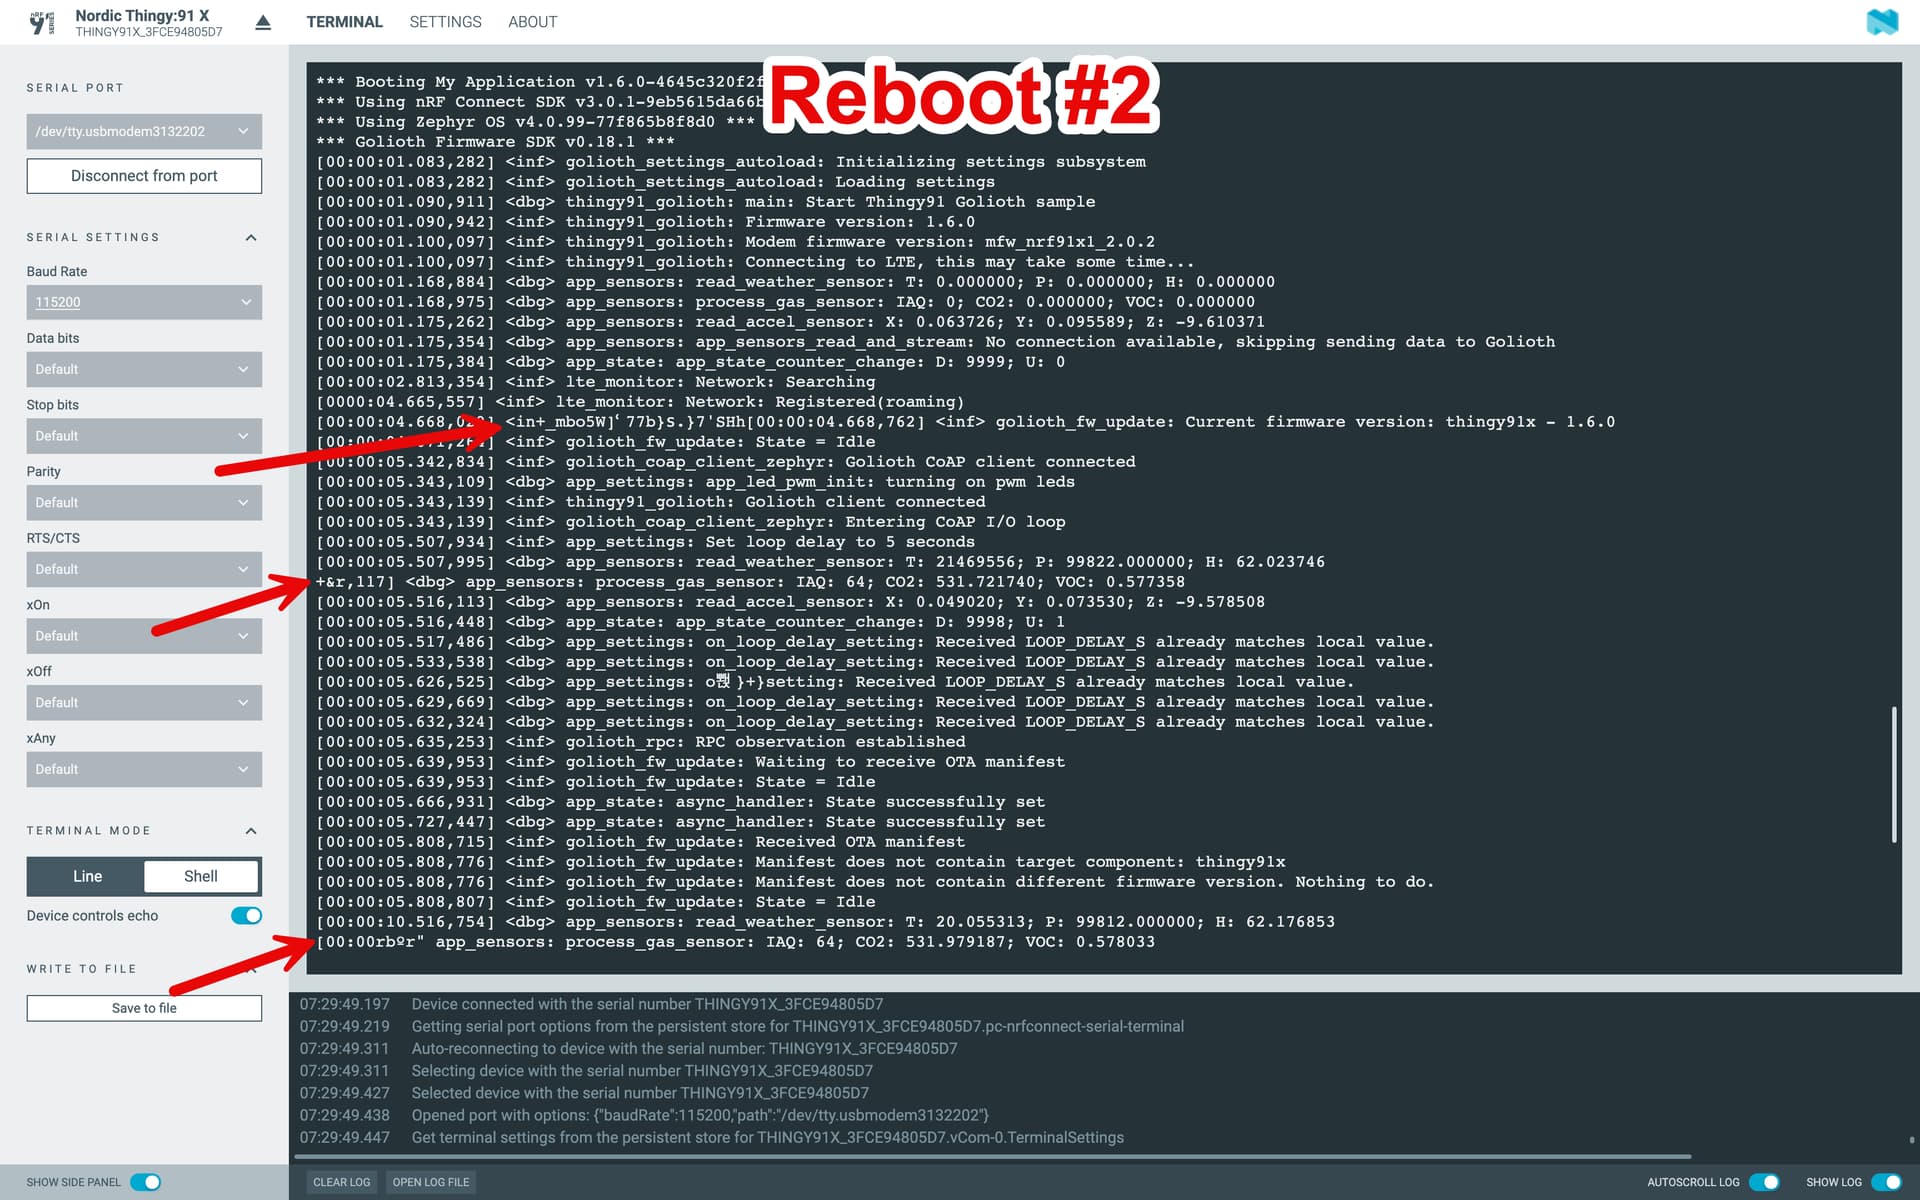
Task: Click log entry 'Opened port with options'
Action: (700, 1115)
